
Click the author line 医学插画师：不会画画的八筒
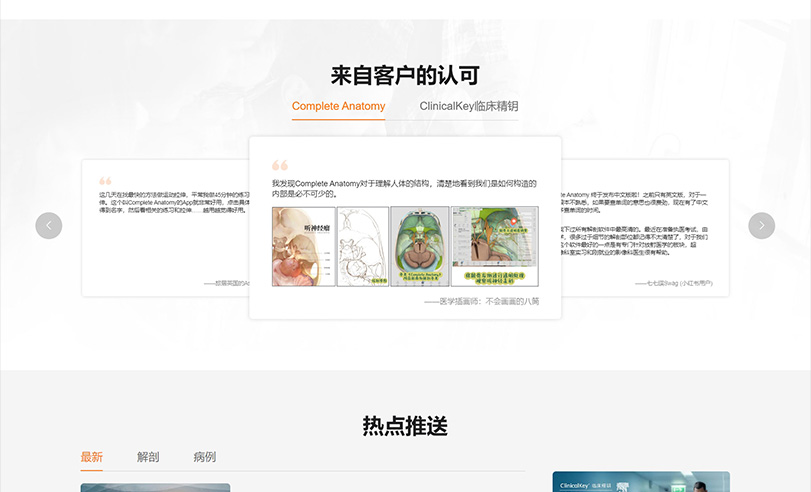[482, 302]
